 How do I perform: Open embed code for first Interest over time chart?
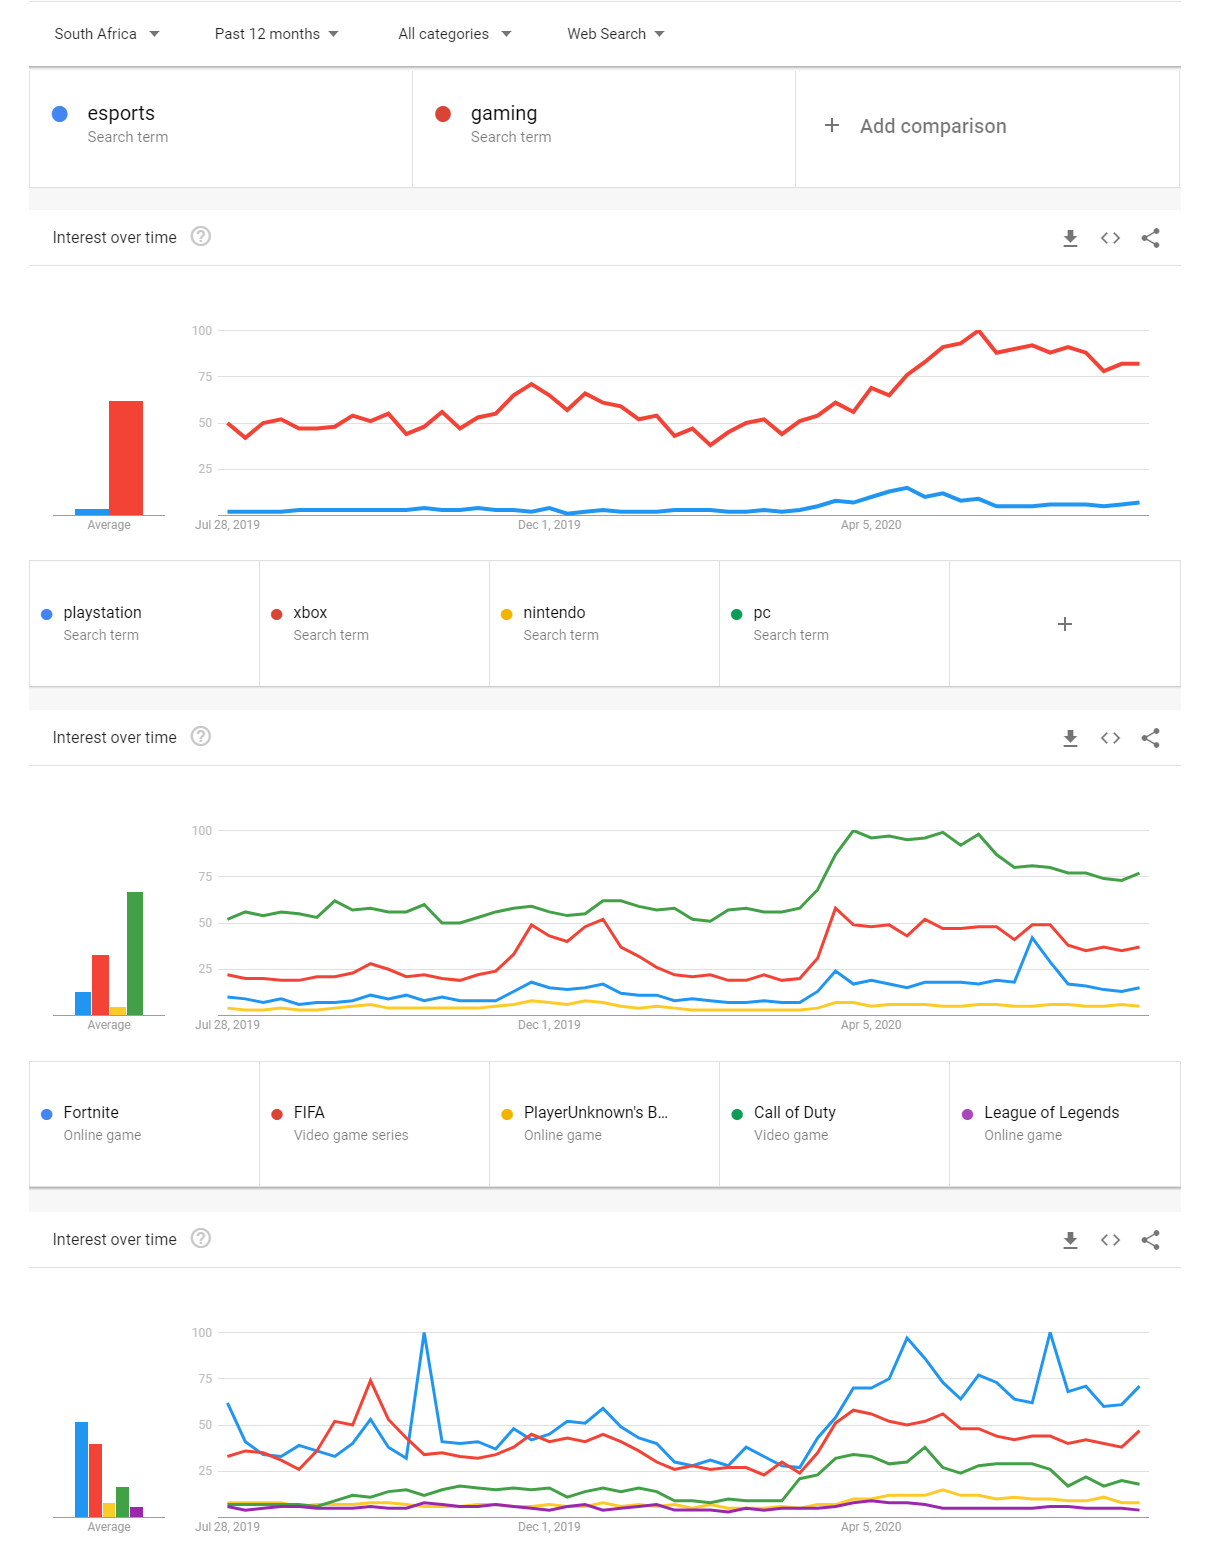[1110, 238]
